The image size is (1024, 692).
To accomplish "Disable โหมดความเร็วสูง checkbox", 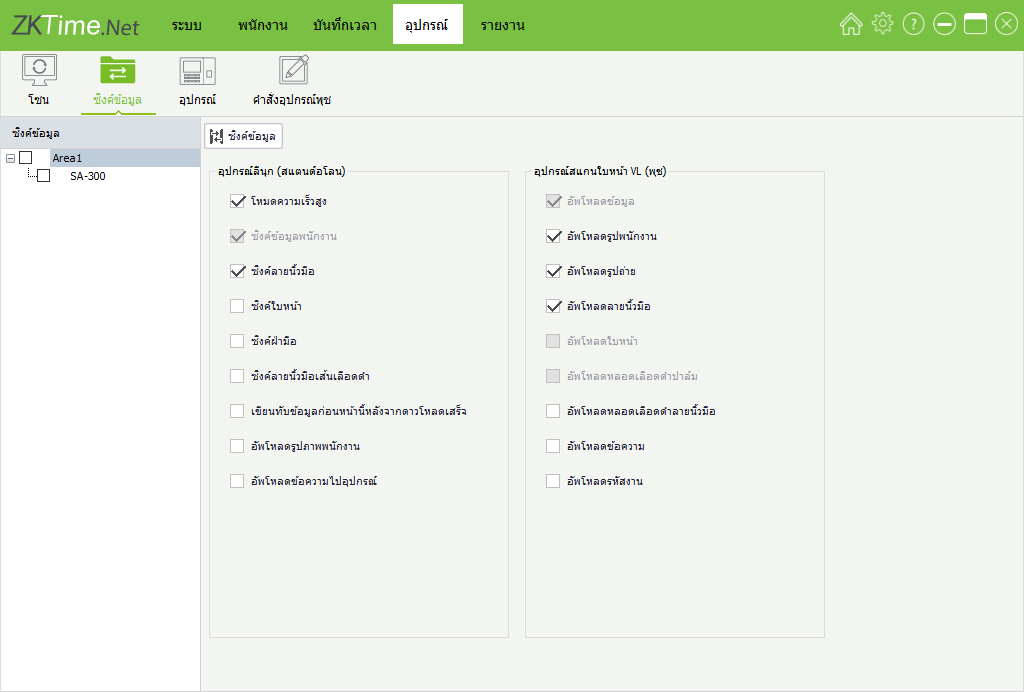I will coord(237,201).
